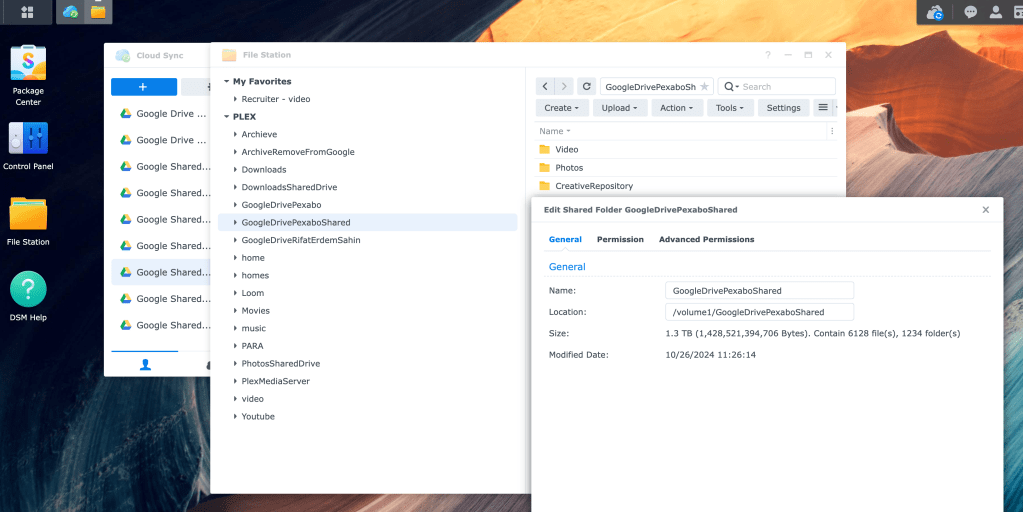Select the homes folder in the tree
Screen dimensions: 1023x512
255,275
